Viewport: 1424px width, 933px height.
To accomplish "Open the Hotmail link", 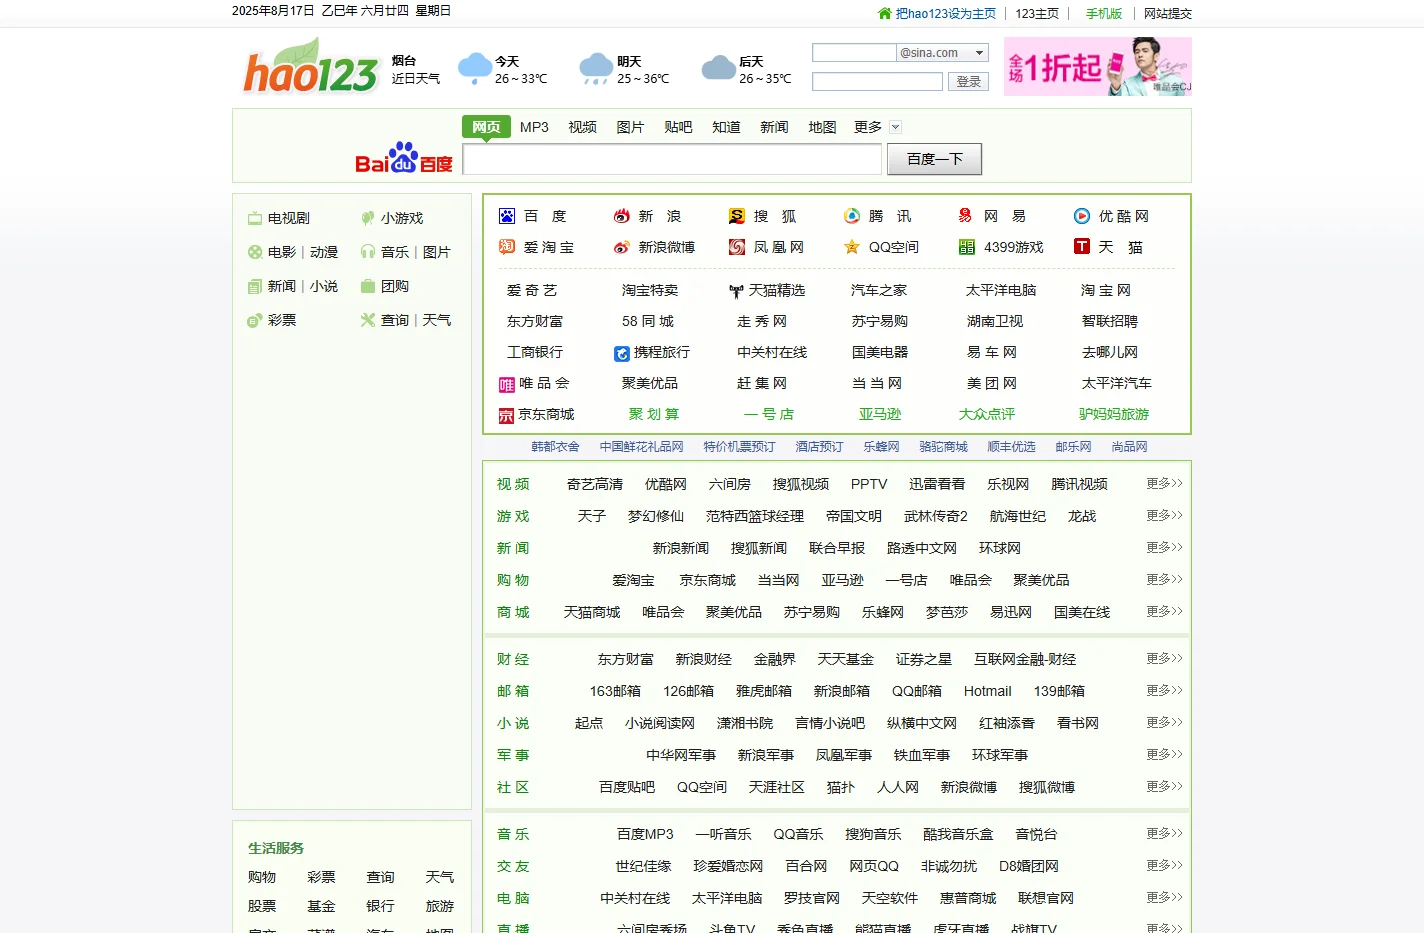I will [x=988, y=691].
